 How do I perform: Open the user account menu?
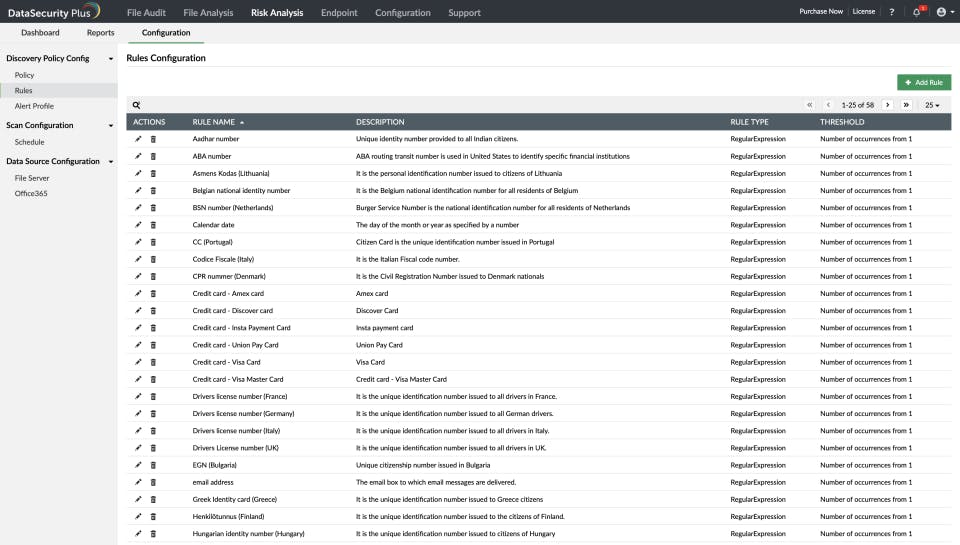[x=942, y=13]
